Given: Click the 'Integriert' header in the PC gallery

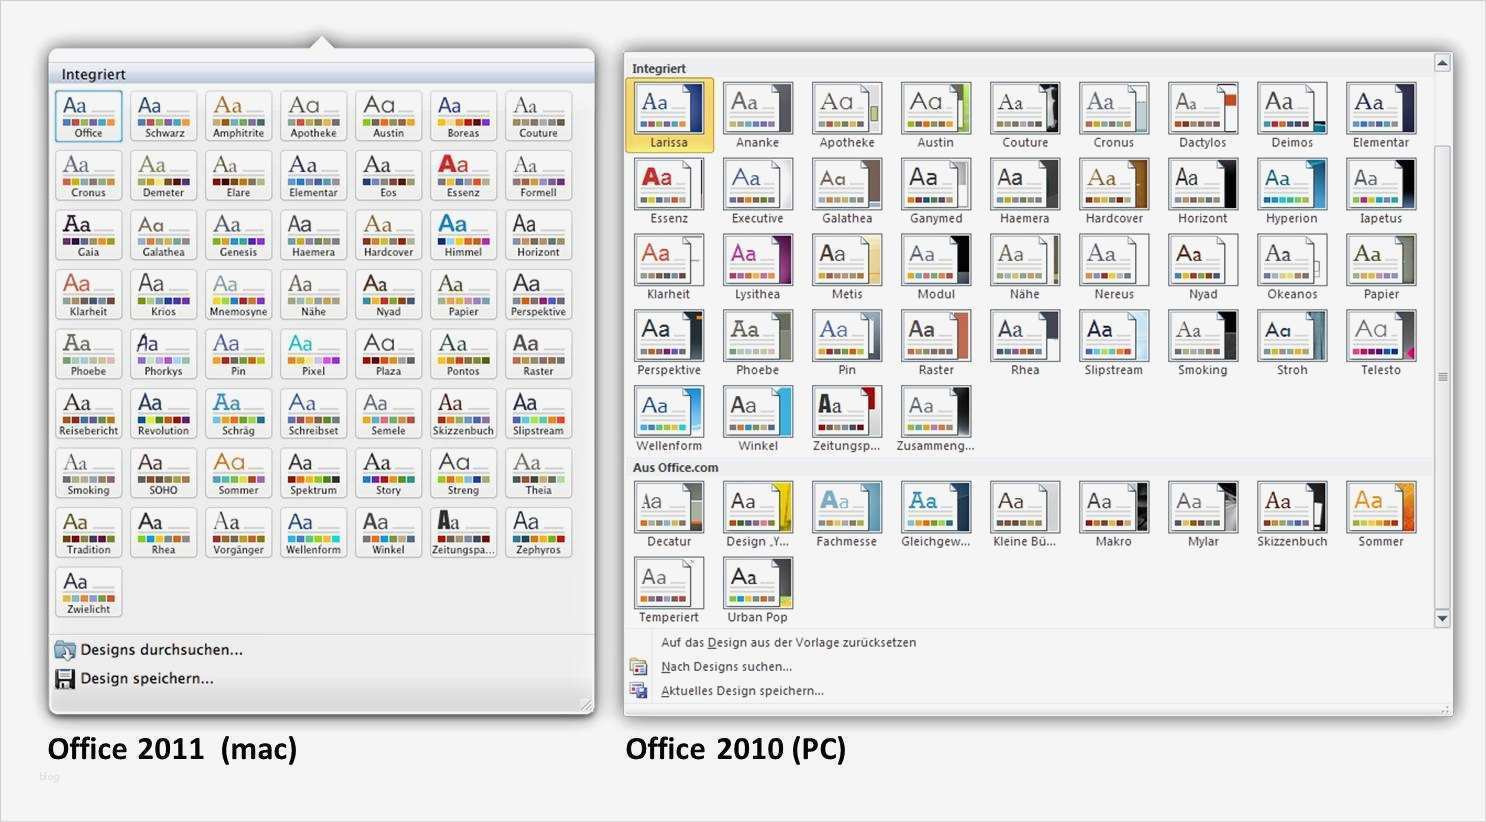Looking at the screenshot, I should (x=659, y=68).
